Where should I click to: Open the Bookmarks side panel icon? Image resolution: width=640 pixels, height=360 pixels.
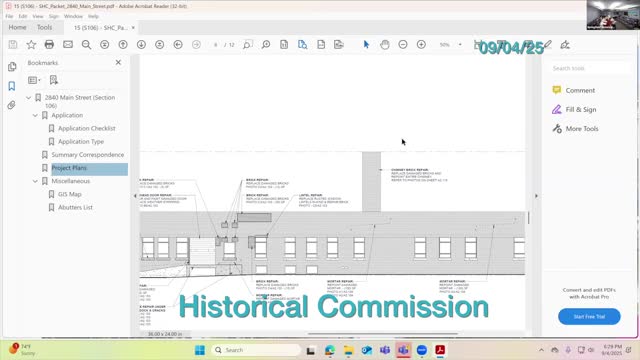pyautogui.click(x=11, y=86)
